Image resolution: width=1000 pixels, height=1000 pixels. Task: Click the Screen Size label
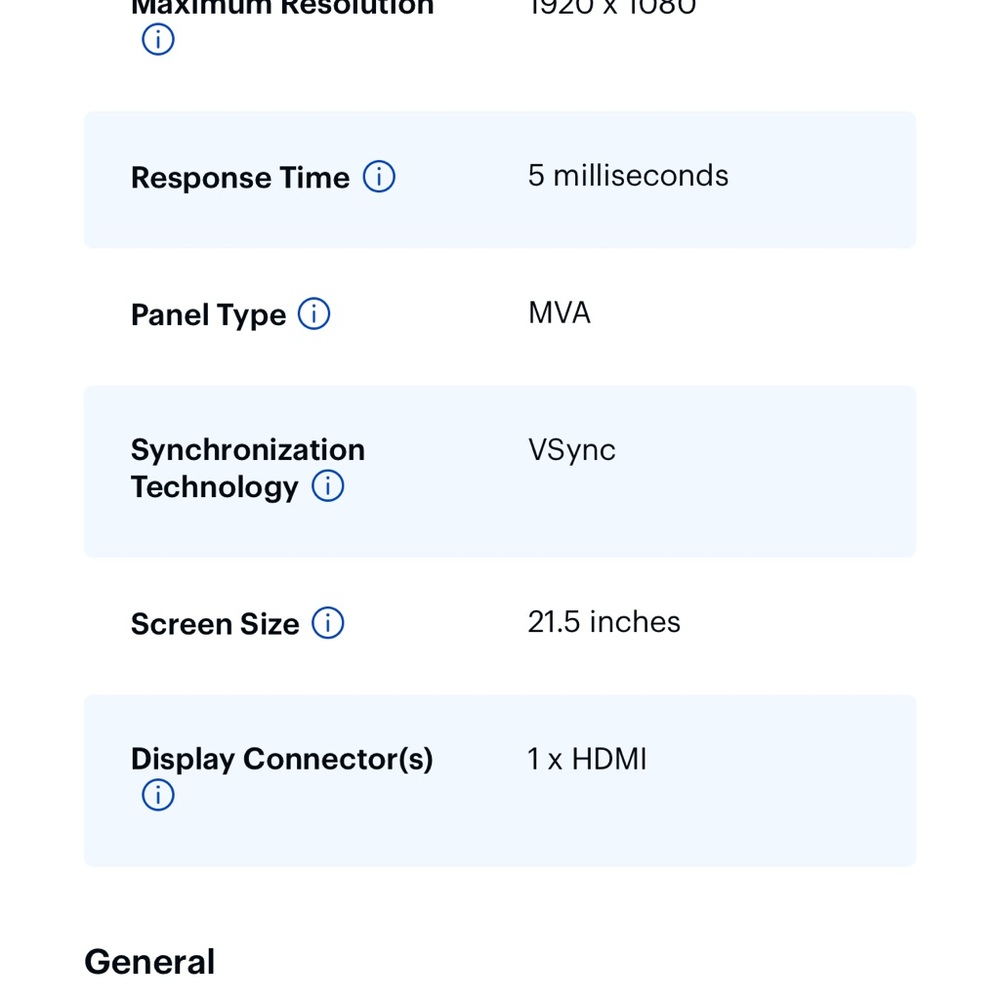click(215, 624)
